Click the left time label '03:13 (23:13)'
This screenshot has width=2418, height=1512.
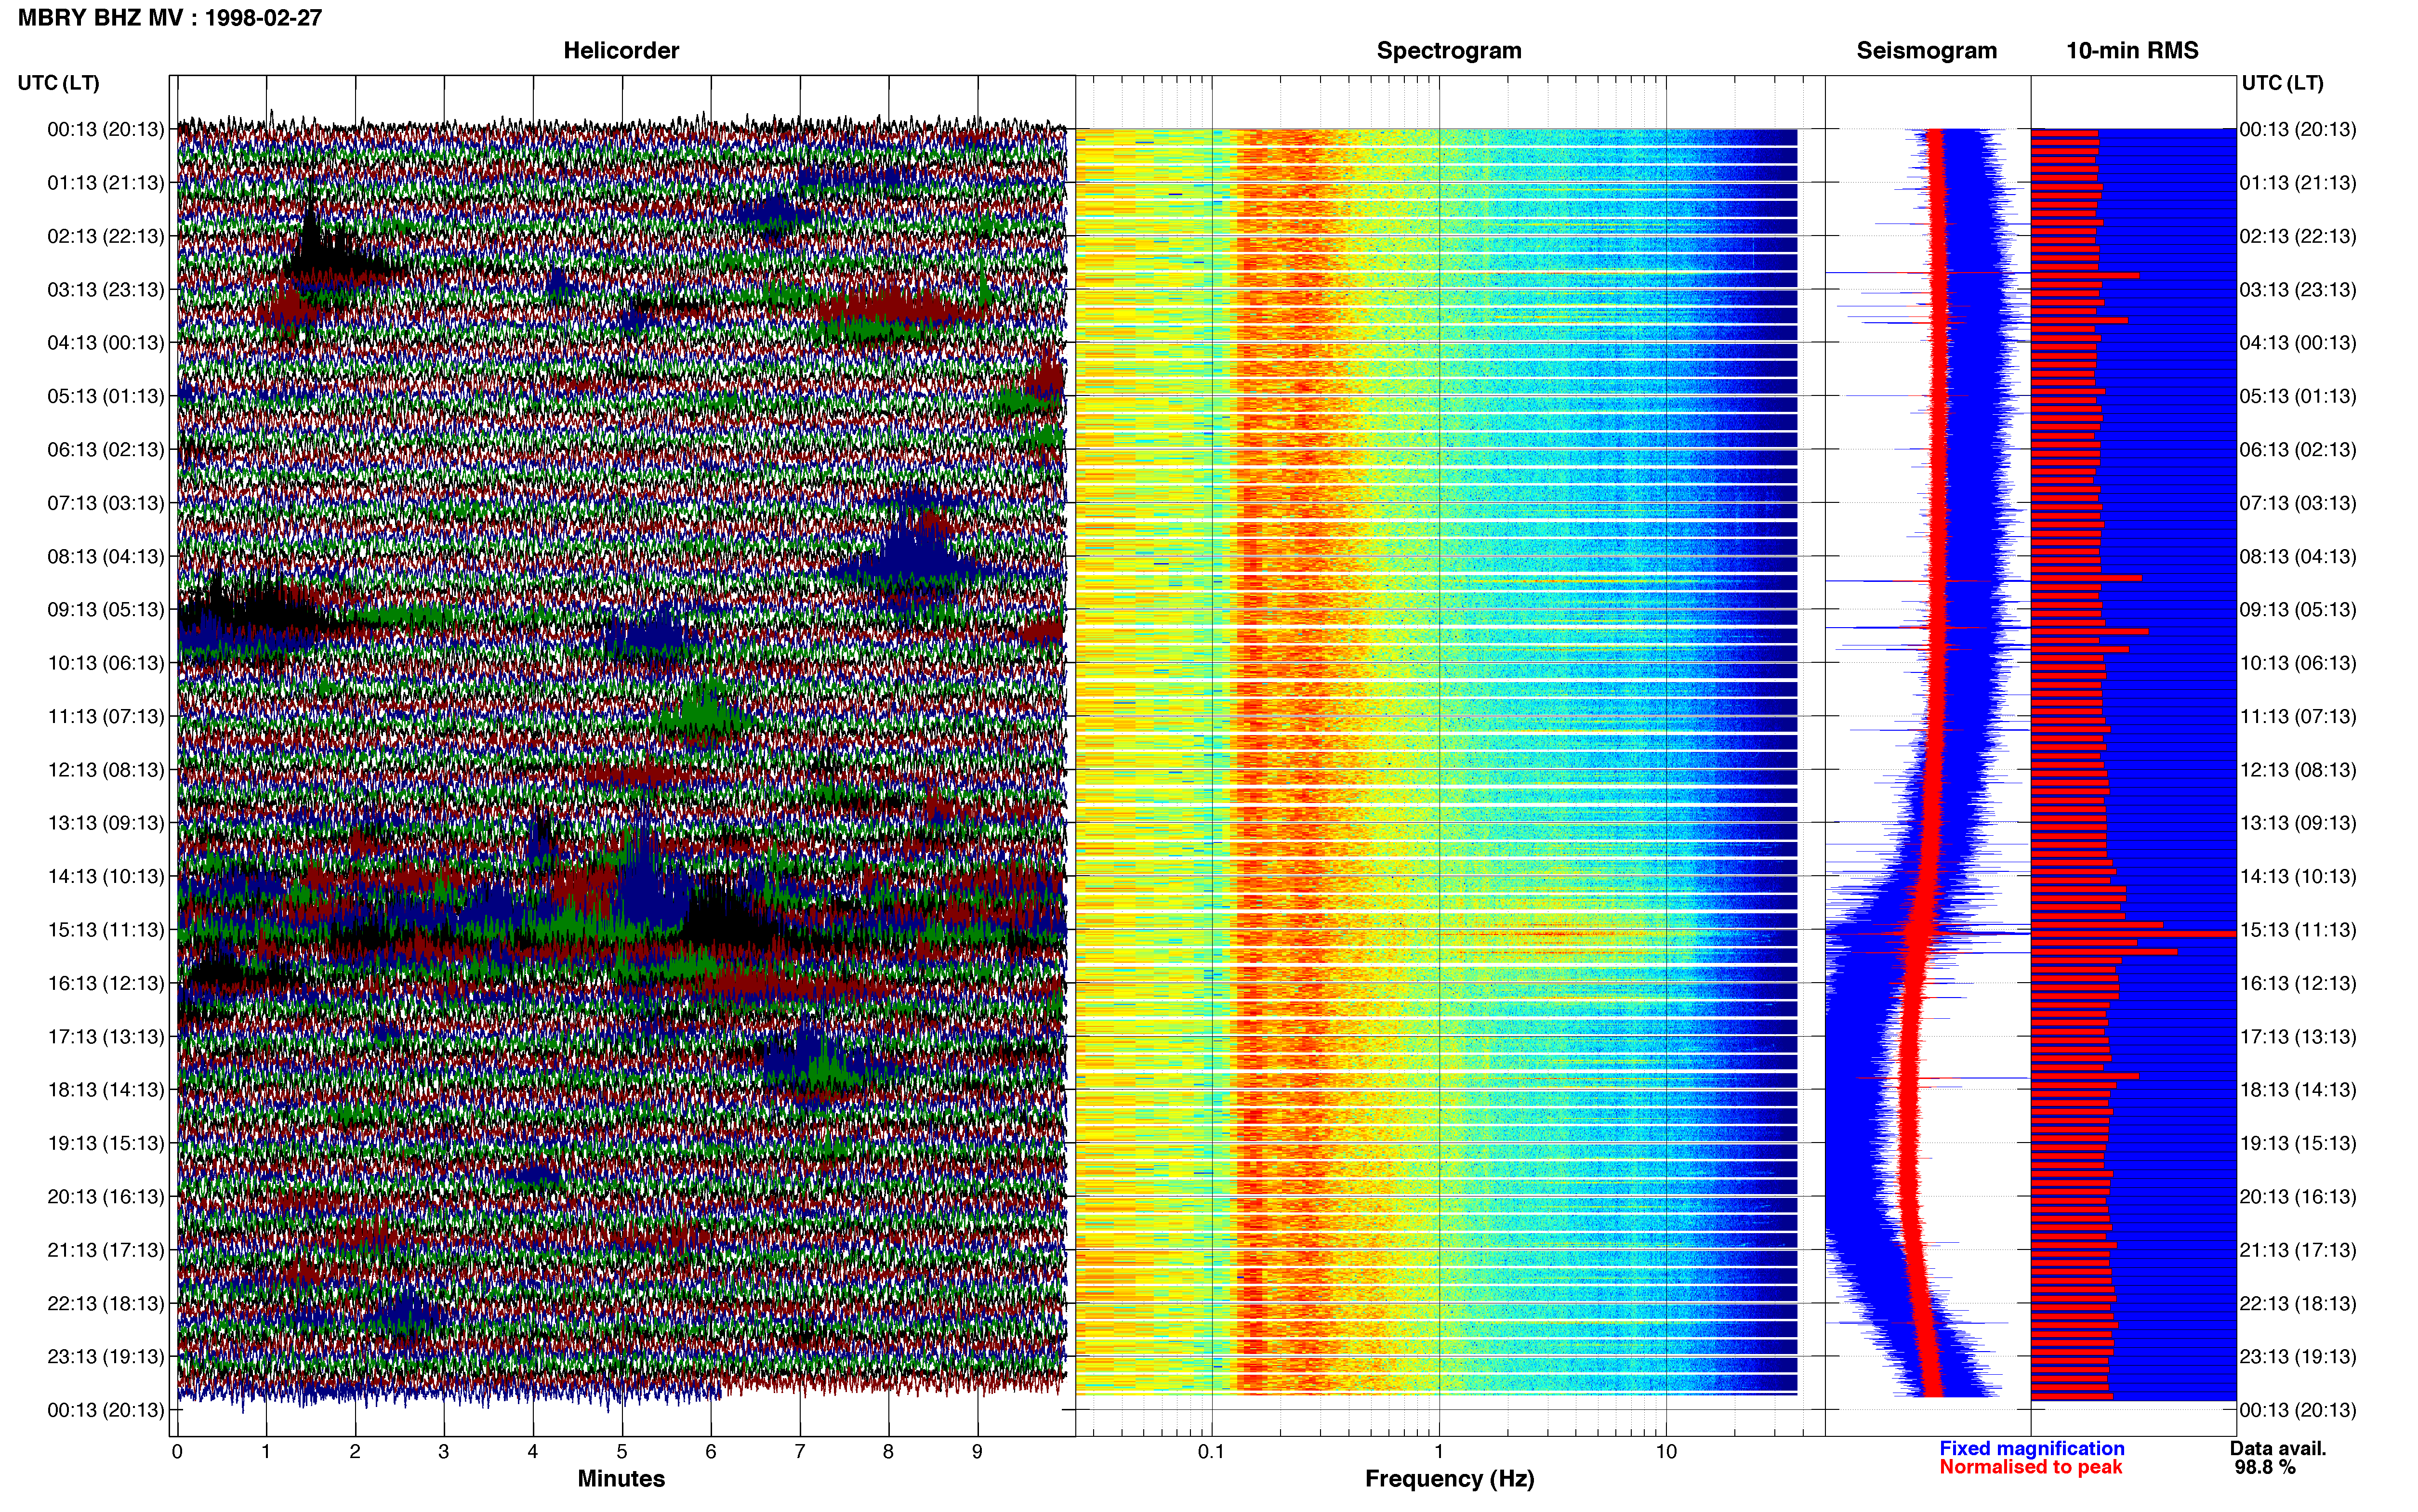[x=106, y=290]
